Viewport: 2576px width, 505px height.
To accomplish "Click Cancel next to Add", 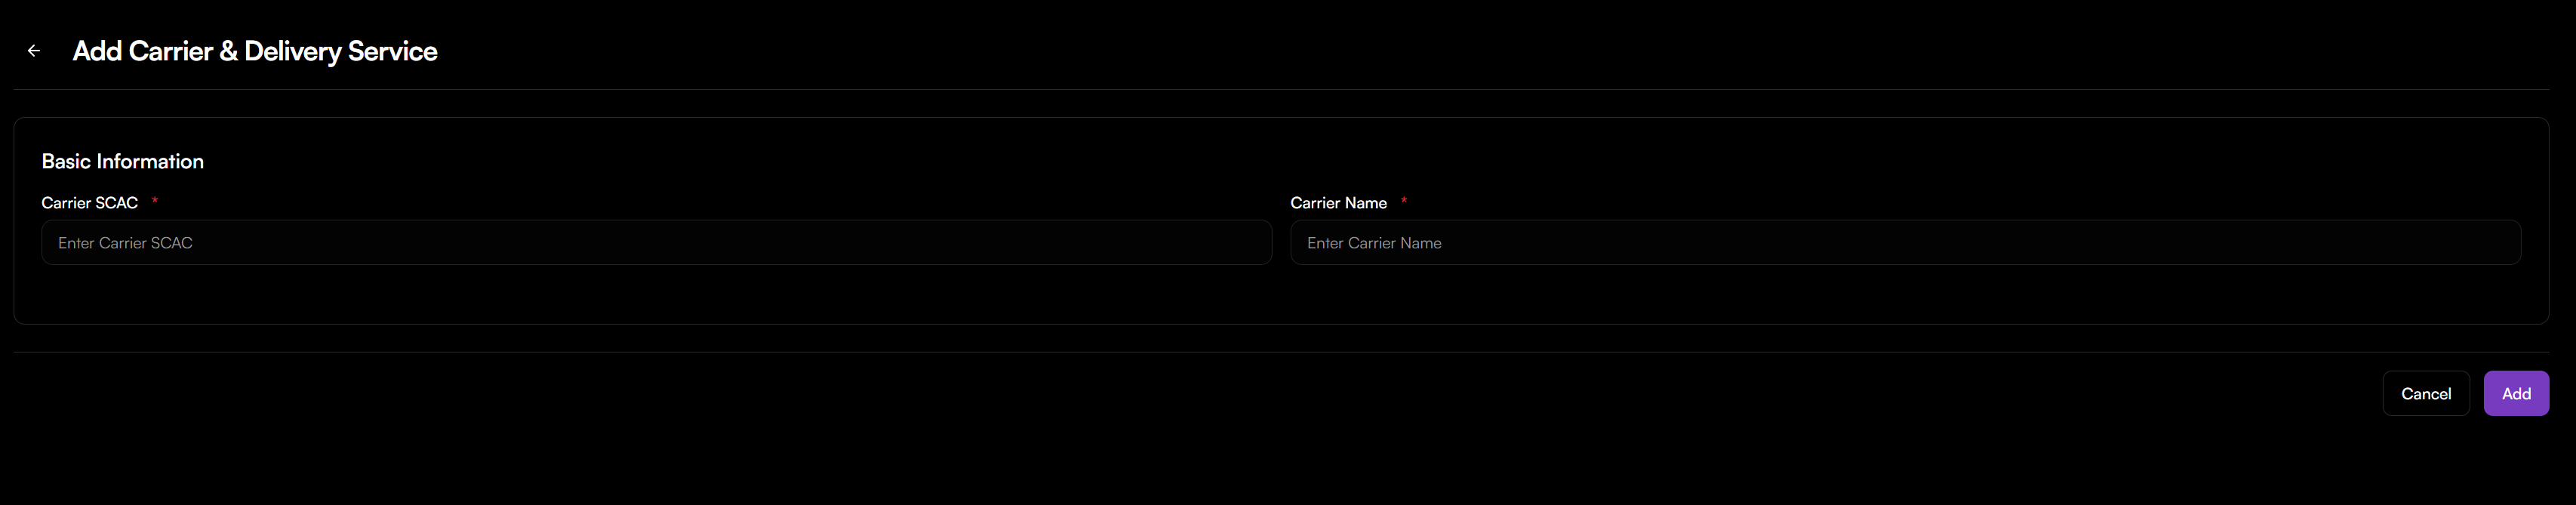I will pyautogui.click(x=2426, y=393).
